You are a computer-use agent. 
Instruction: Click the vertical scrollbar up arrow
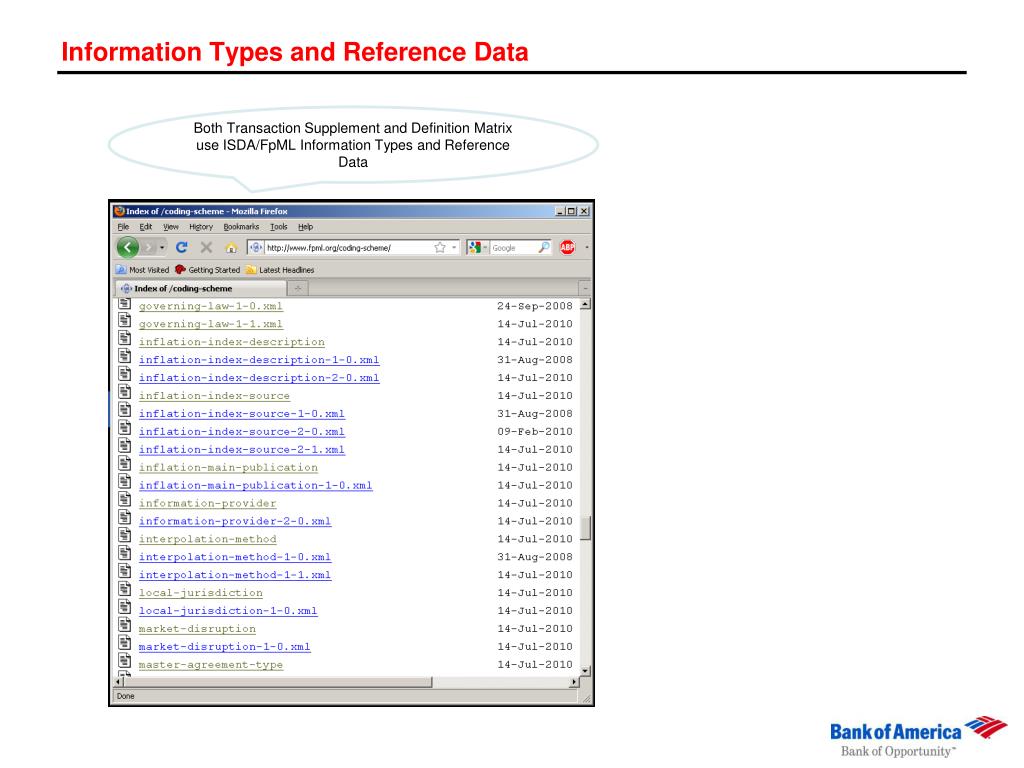coord(586,304)
